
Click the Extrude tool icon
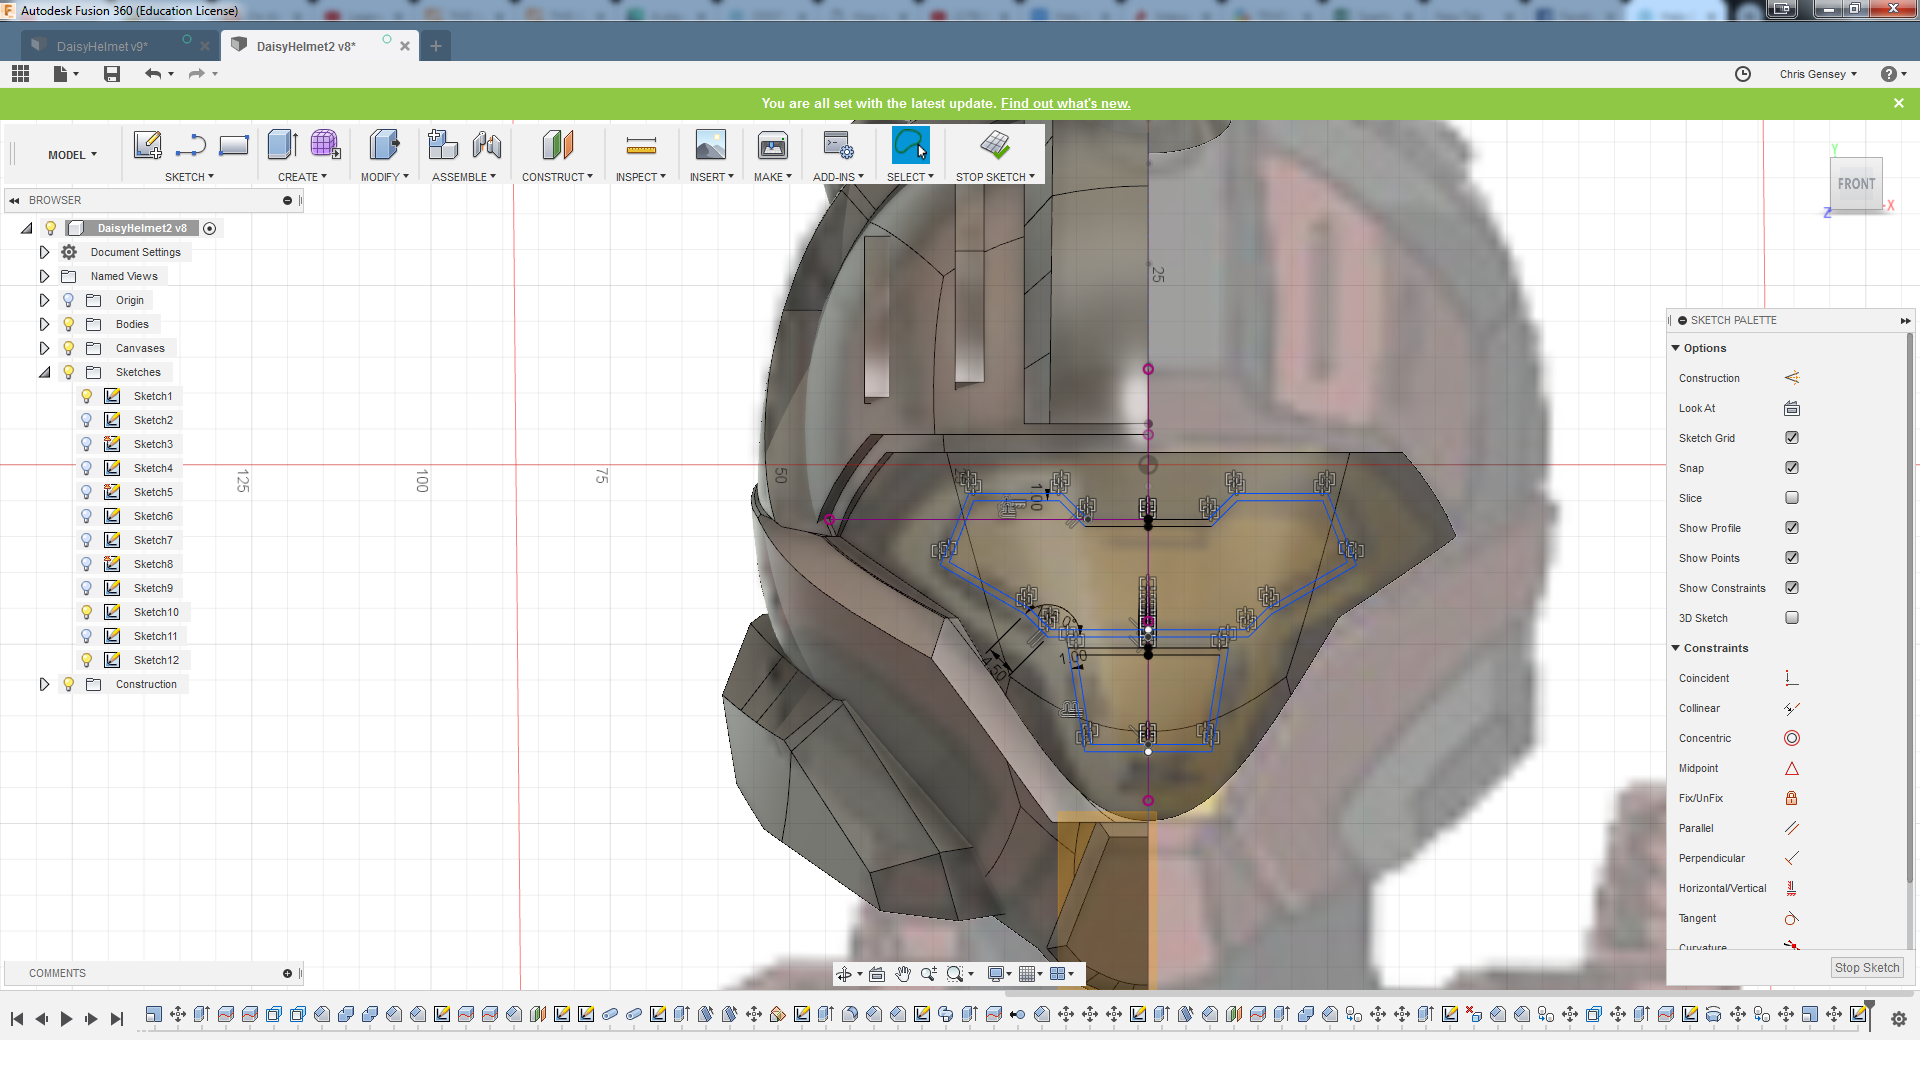coord(282,146)
